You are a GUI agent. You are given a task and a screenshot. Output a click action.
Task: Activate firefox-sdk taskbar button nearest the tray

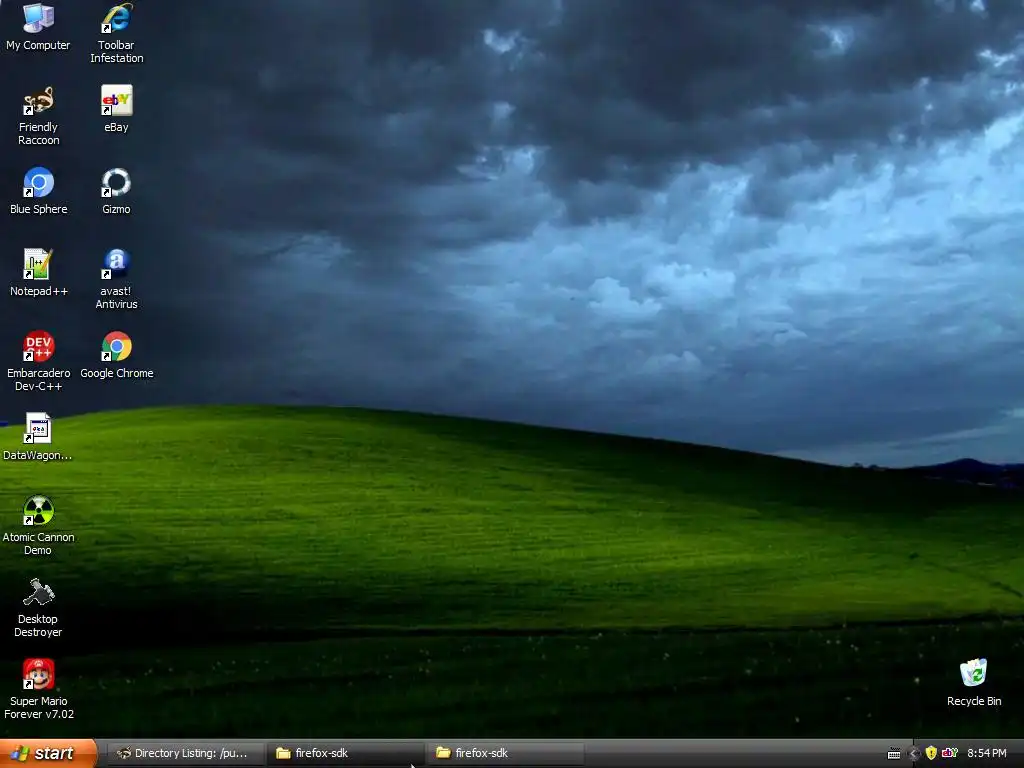tap(505, 753)
